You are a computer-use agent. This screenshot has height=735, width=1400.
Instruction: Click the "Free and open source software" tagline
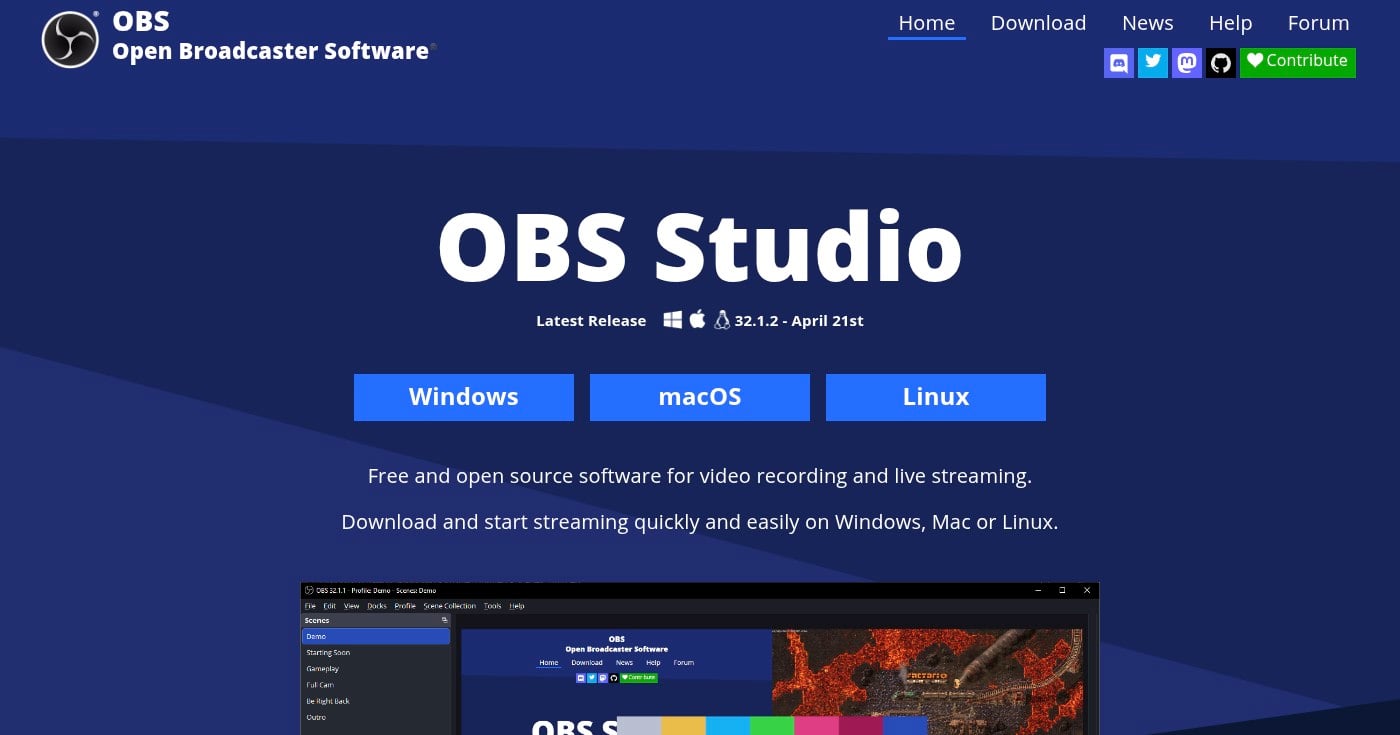(x=700, y=476)
